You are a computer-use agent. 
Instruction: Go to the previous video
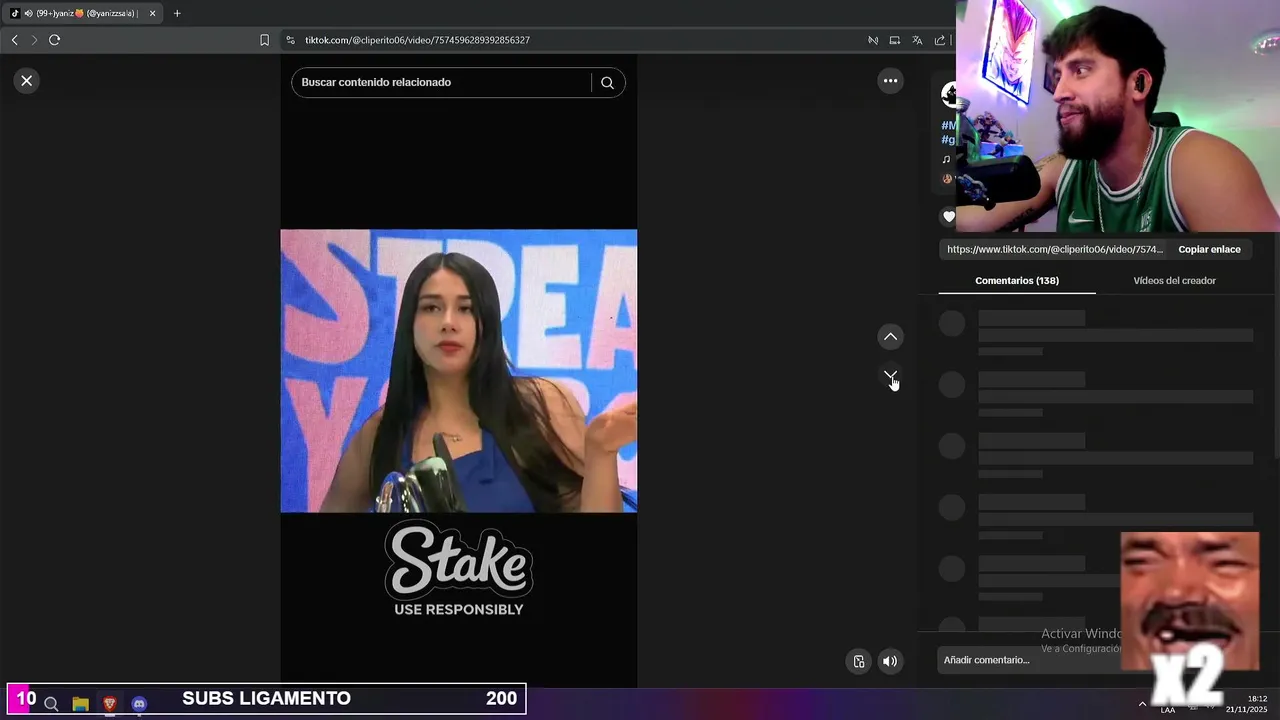point(890,337)
